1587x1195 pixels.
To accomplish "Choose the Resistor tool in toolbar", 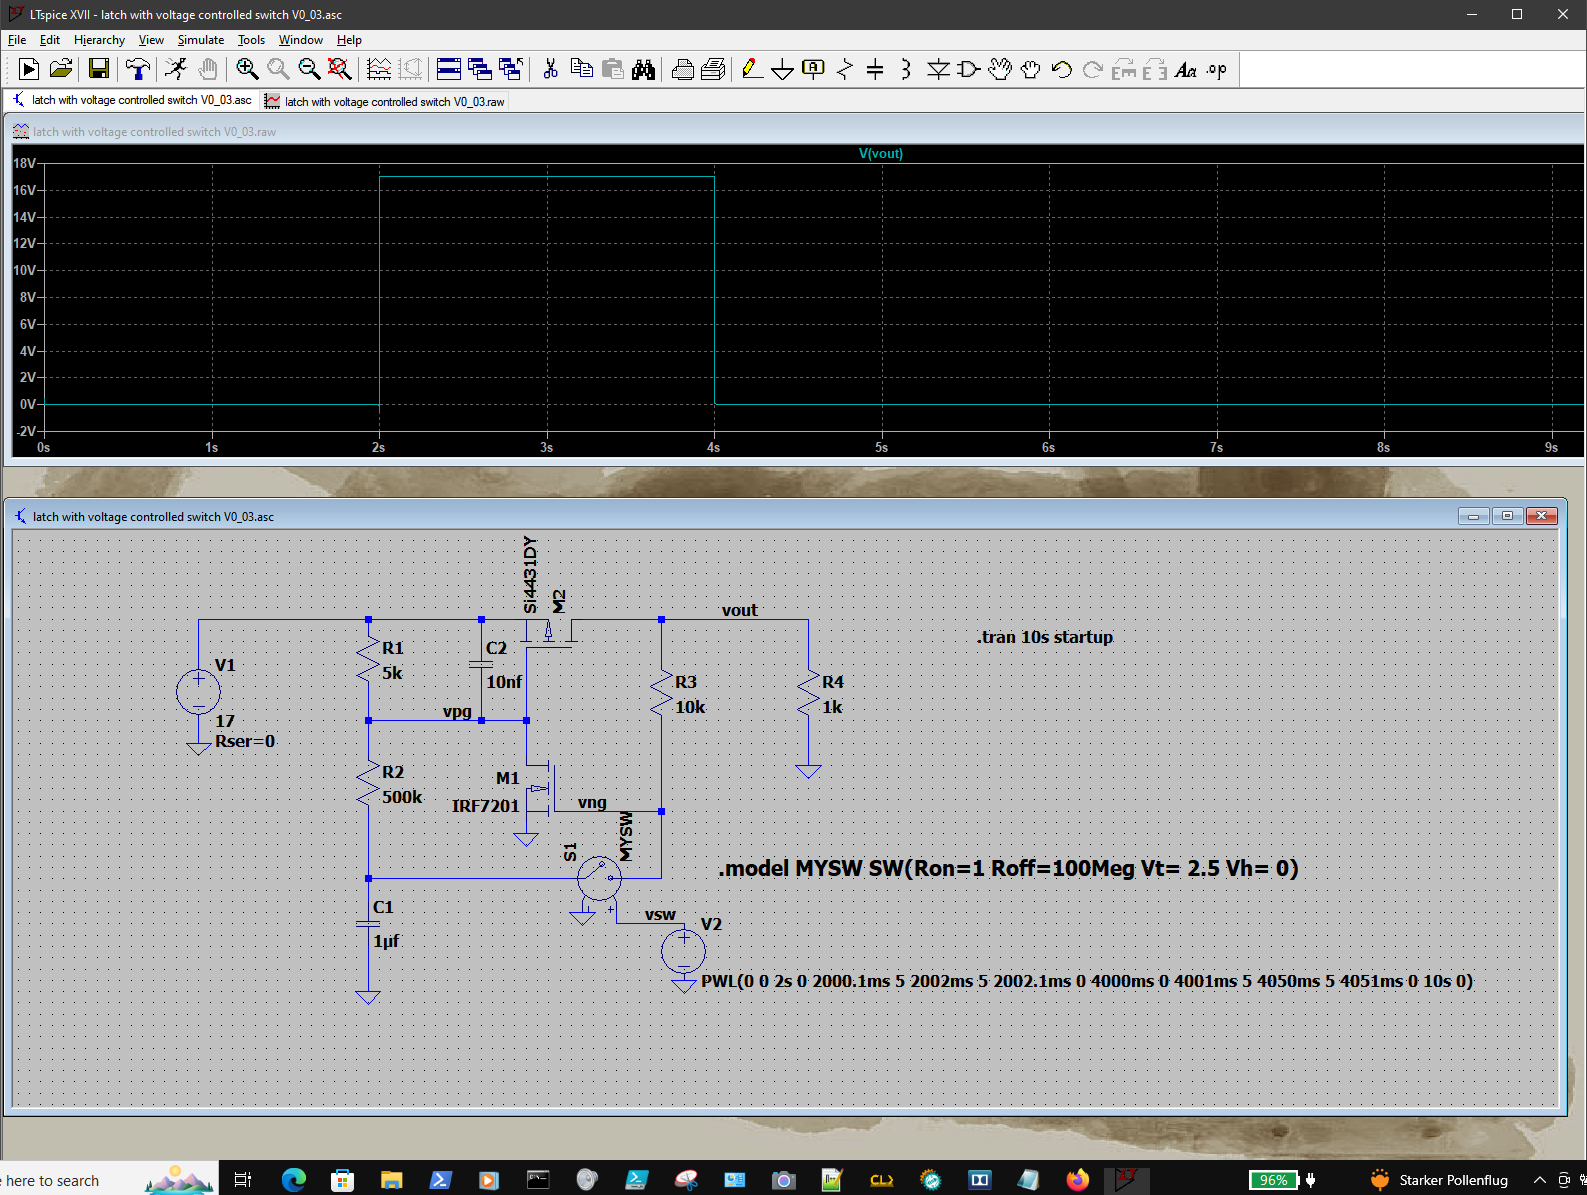I will click(845, 69).
